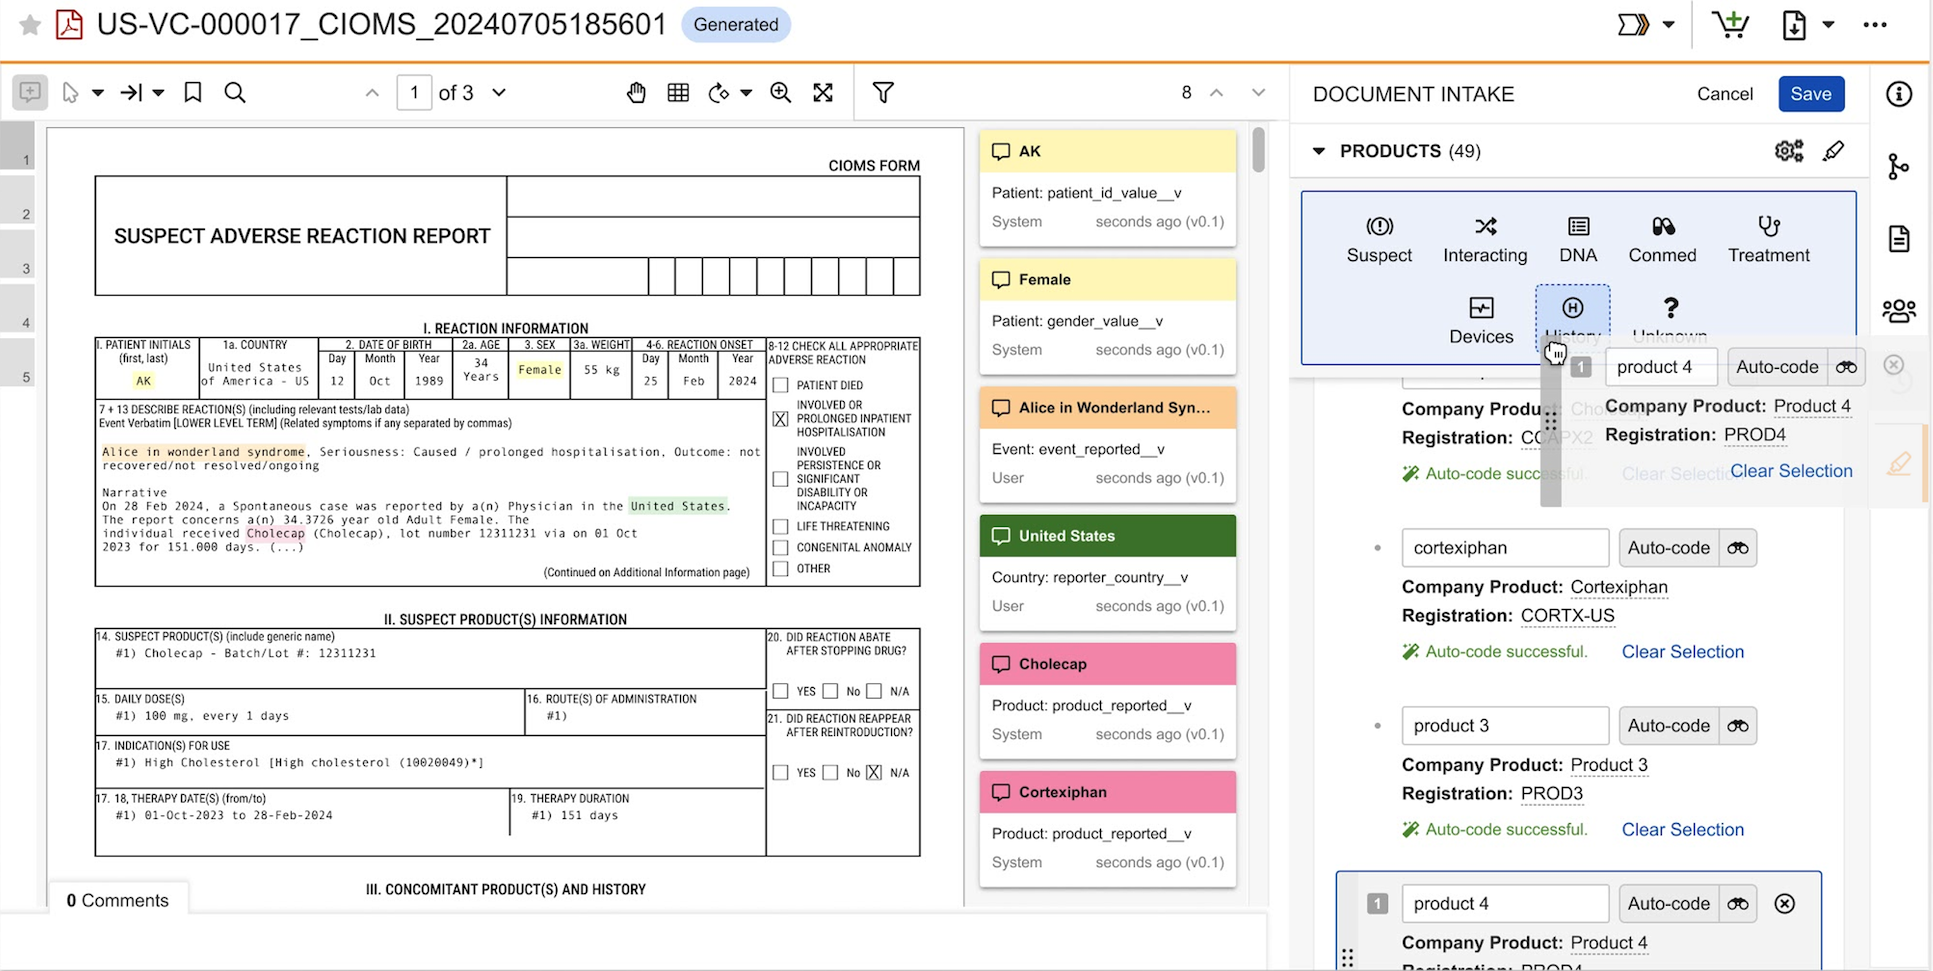
Task: Click Auto-code for cortexiphan
Action: pyautogui.click(x=1668, y=548)
